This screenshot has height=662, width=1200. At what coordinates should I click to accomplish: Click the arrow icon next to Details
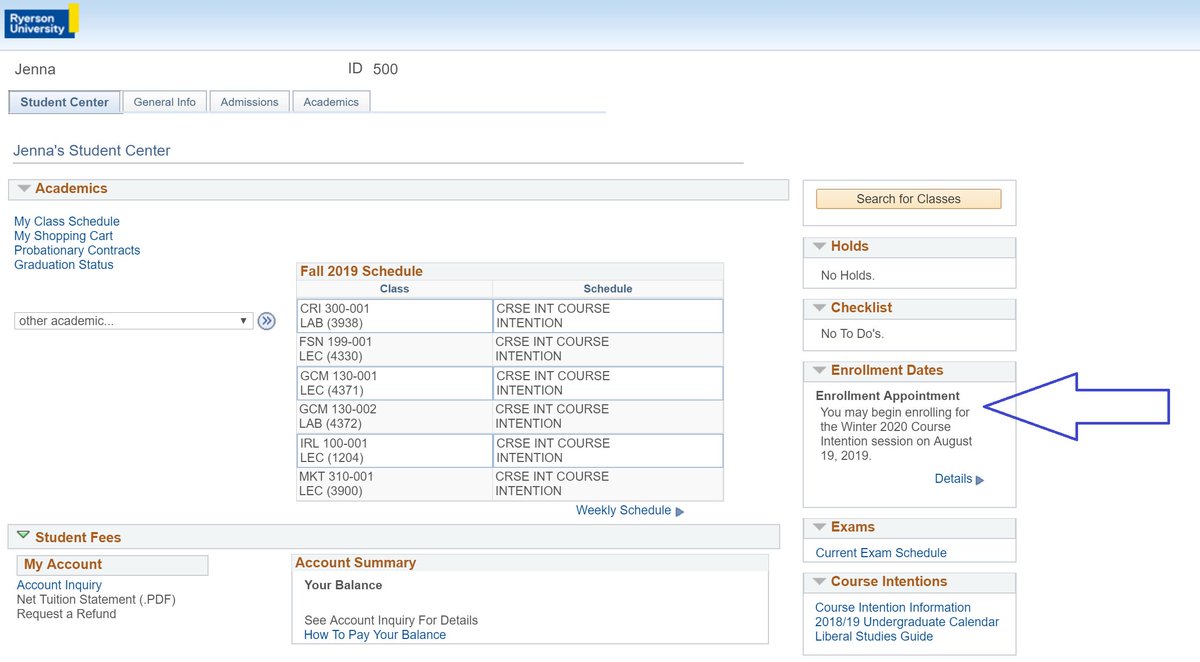[980, 480]
